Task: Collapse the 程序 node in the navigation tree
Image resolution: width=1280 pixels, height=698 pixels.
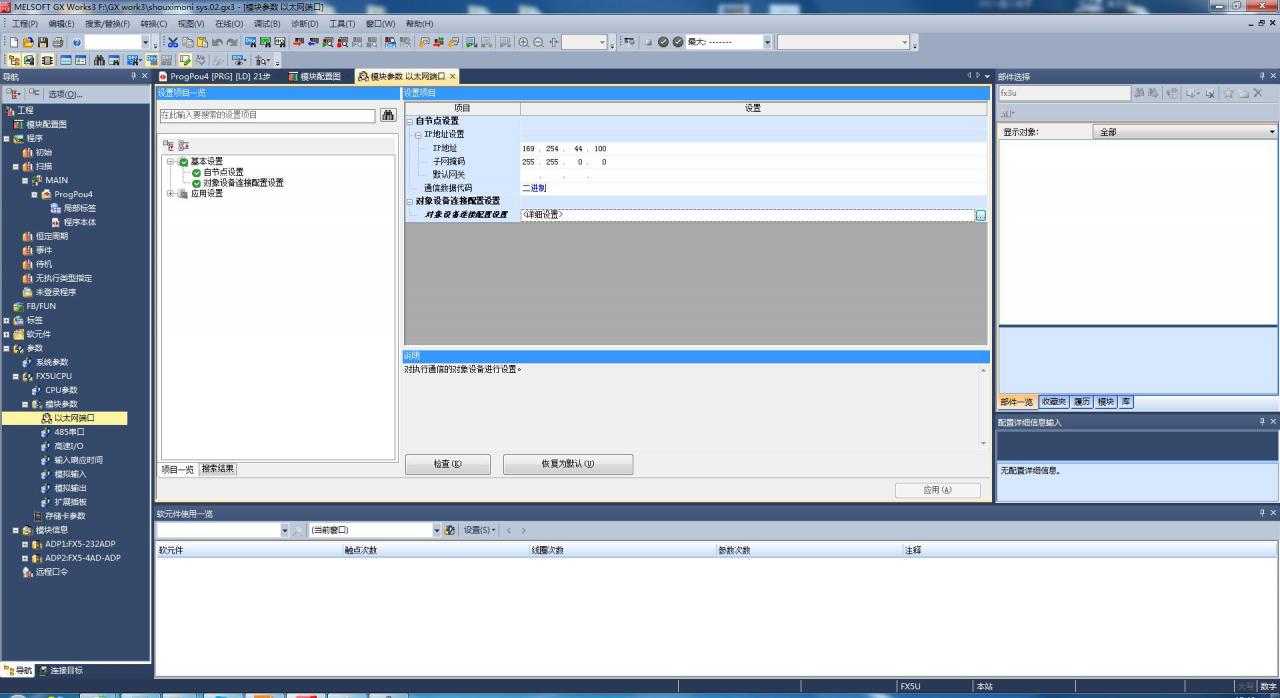Action: tap(6, 138)
